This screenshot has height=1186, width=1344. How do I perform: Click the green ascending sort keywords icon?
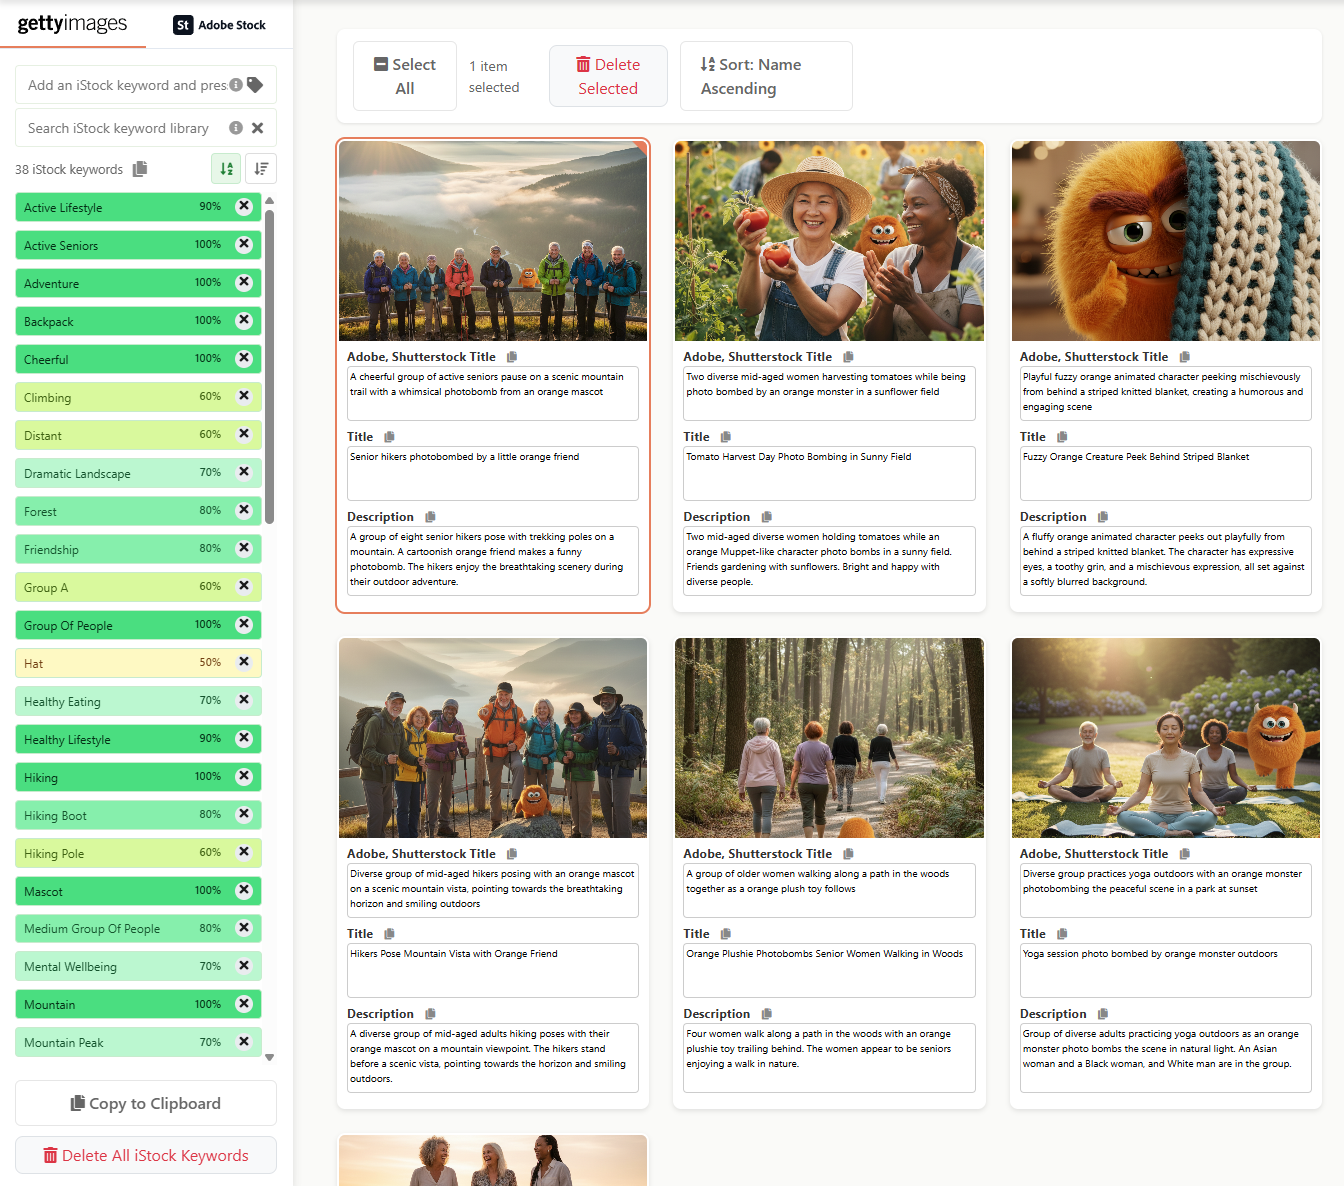click(x=227, y=169)
